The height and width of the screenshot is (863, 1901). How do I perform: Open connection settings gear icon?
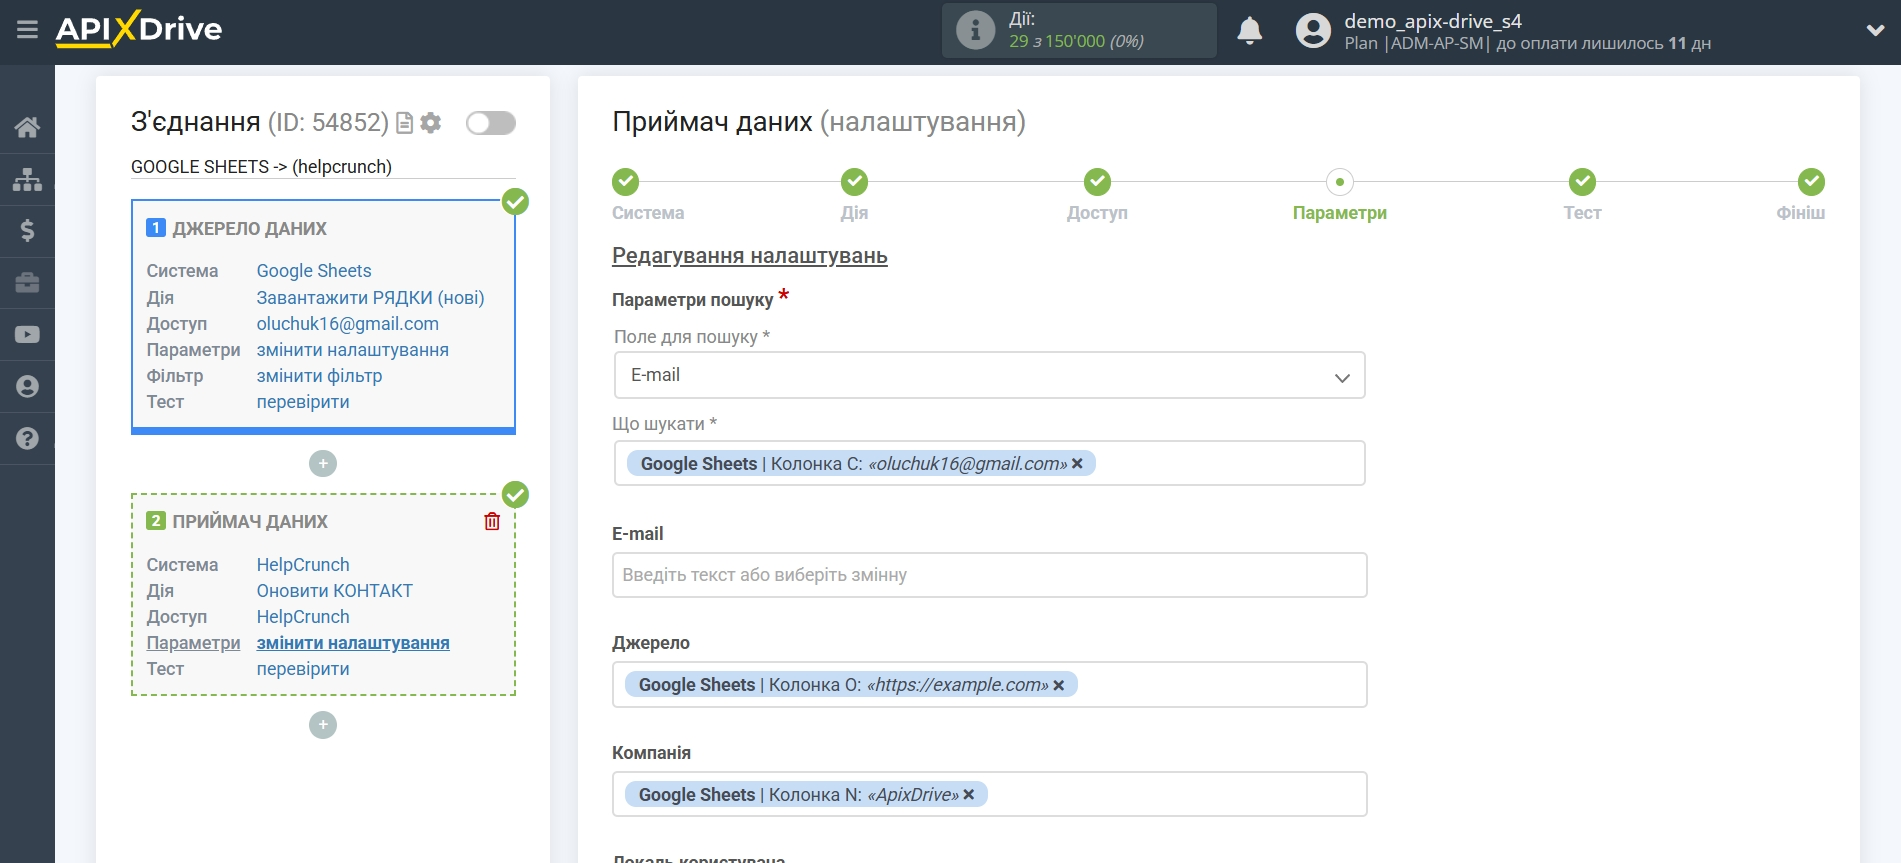point(431,123)
